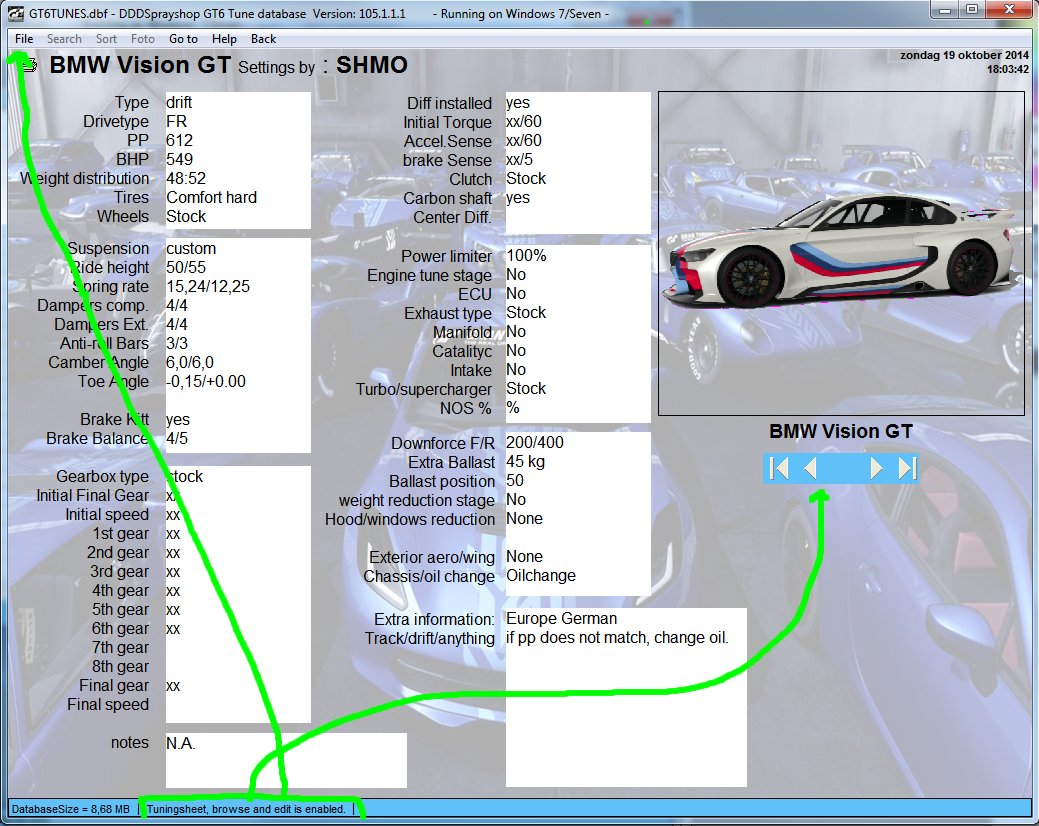Click the "if pp does not match, change oil." line
1039x826 pixels.
click(x=618, y=638)
